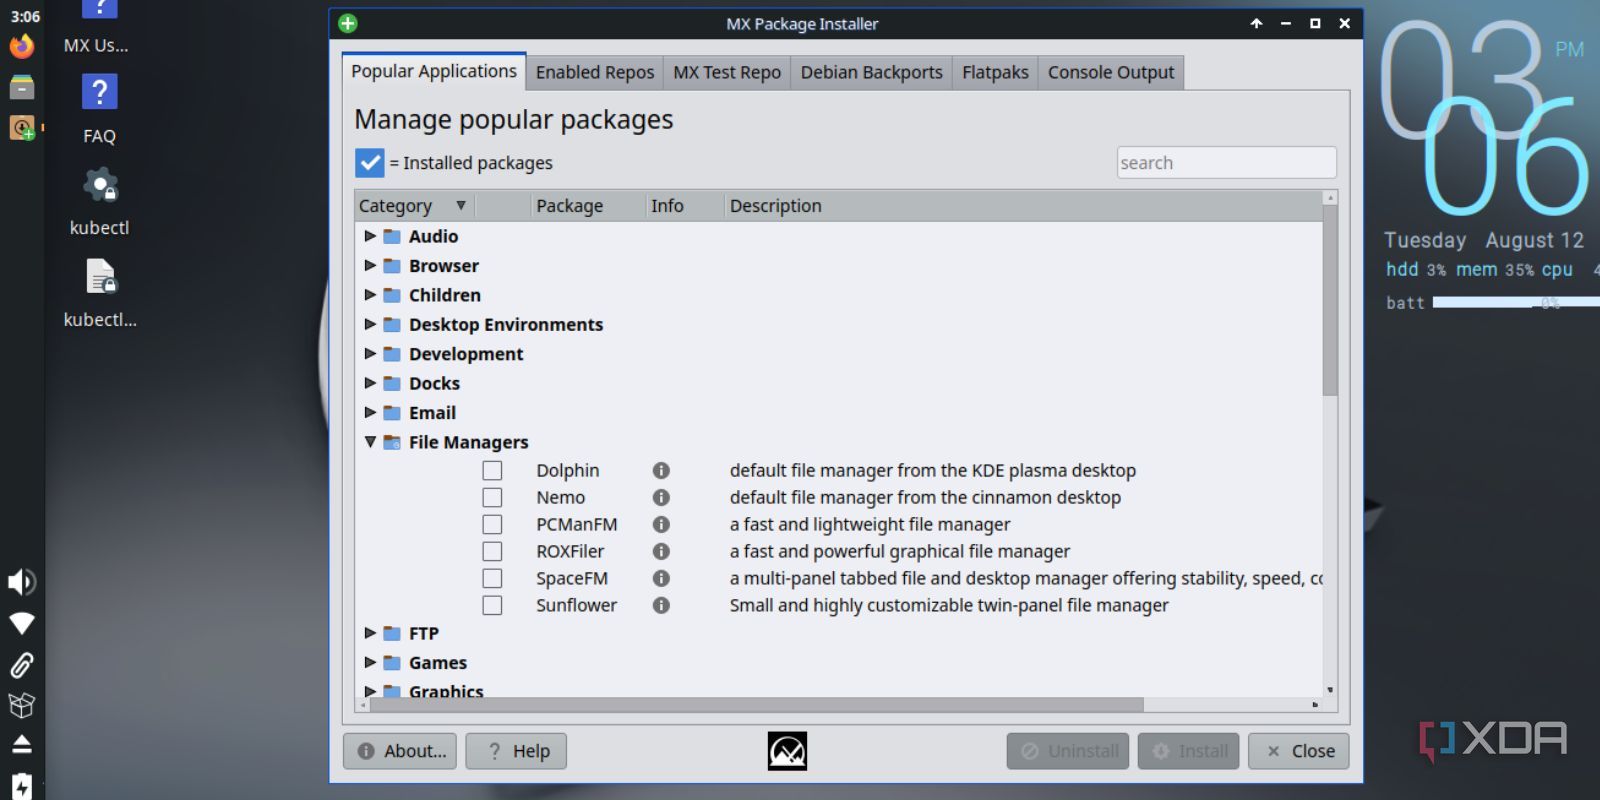This screenshot has width=1600, height=800.
Task: Switch to the Enabled Repos tab
Action: [595, 72]
